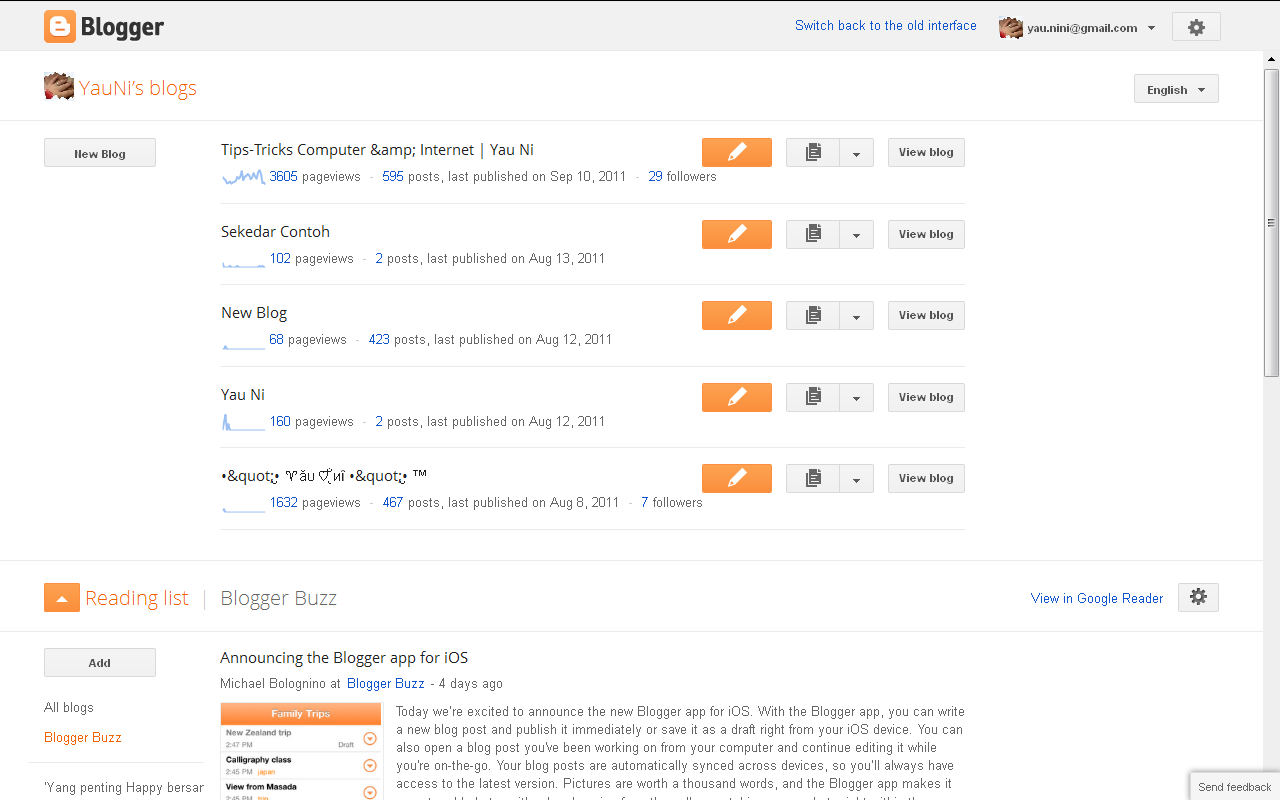The height and width of the screenshot is (800, 1280).
Task: Click the 423 posts link
Action: point(379,340)
